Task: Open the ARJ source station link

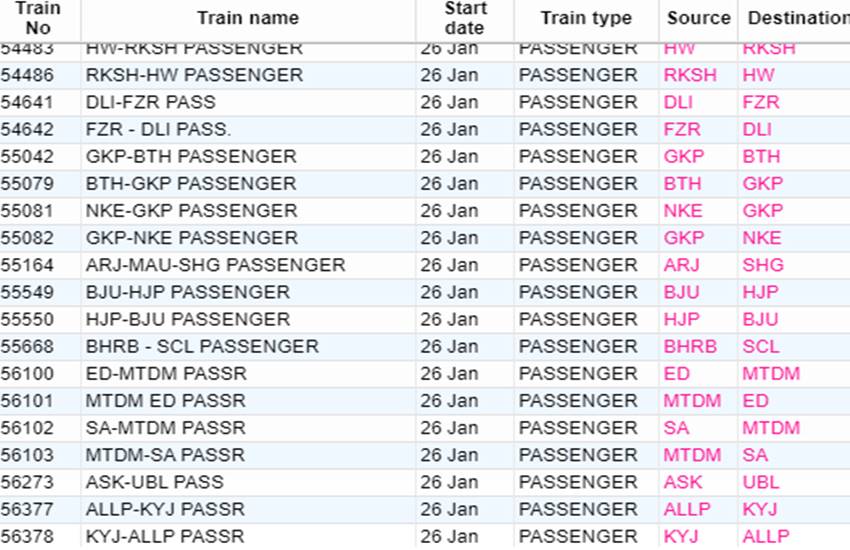Action: (x=681, y=265)
